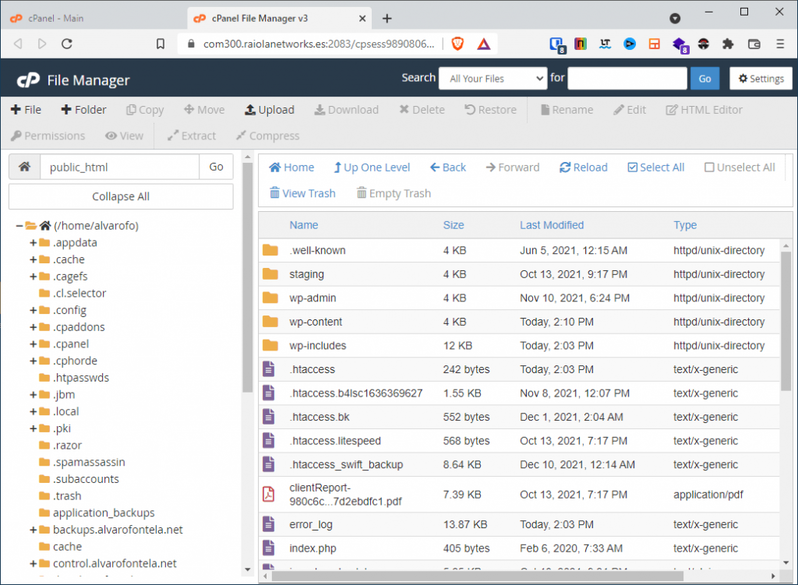Click the file list vertical scrollbar
The image size is (798, 585).
point(786,321)
